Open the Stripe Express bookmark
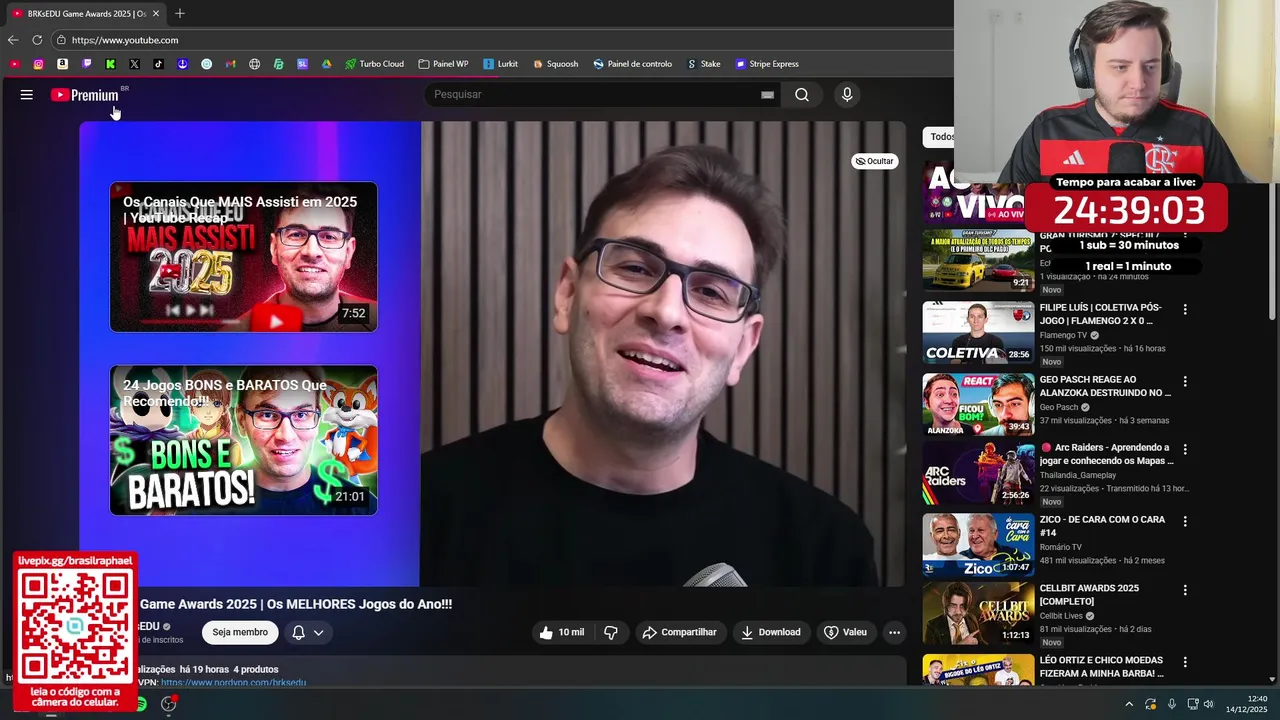 (x=767, y=64)
